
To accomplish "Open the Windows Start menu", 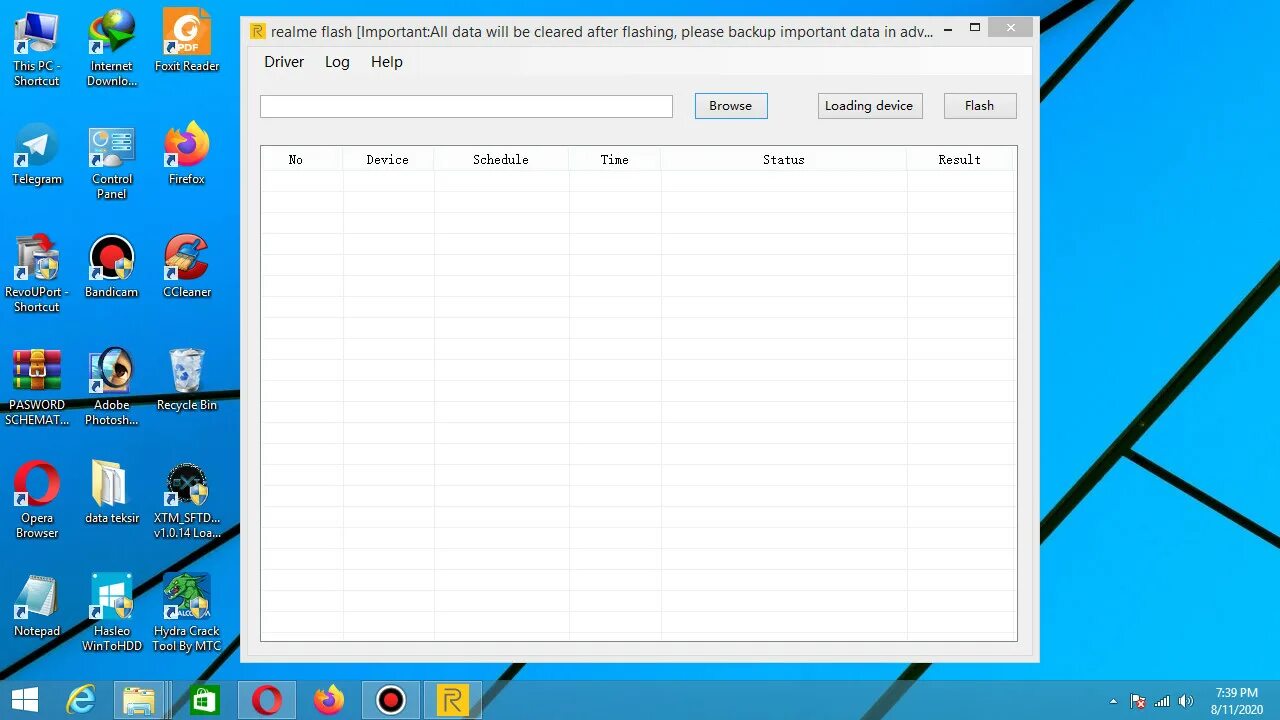I will click(x=25, y=700).
